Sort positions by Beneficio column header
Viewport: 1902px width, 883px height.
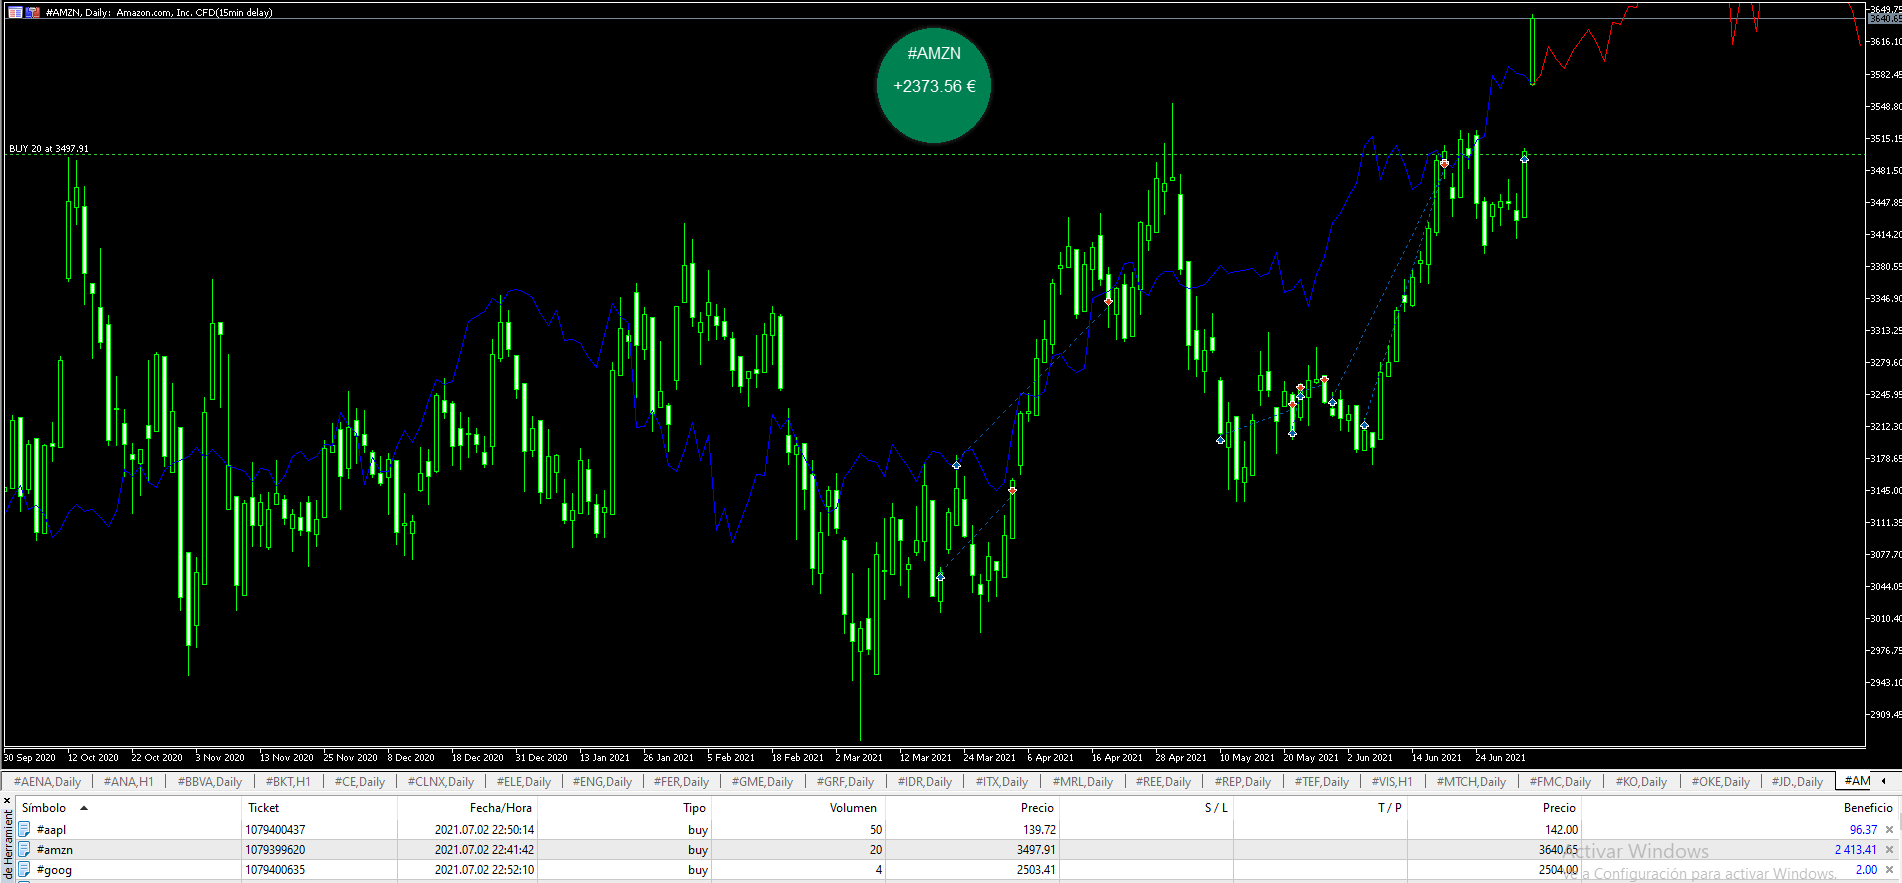pos(1867,808)
